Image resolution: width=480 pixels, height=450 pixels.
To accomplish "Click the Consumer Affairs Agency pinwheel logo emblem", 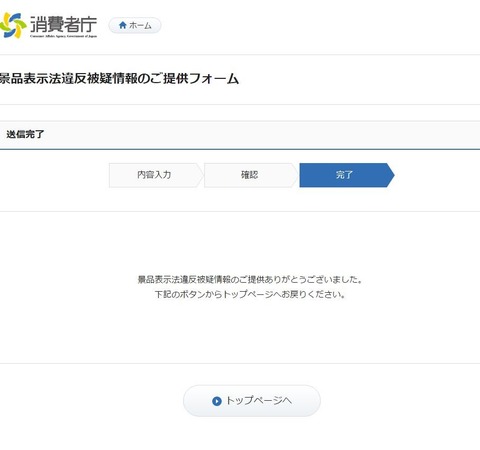I will (13, 26).
